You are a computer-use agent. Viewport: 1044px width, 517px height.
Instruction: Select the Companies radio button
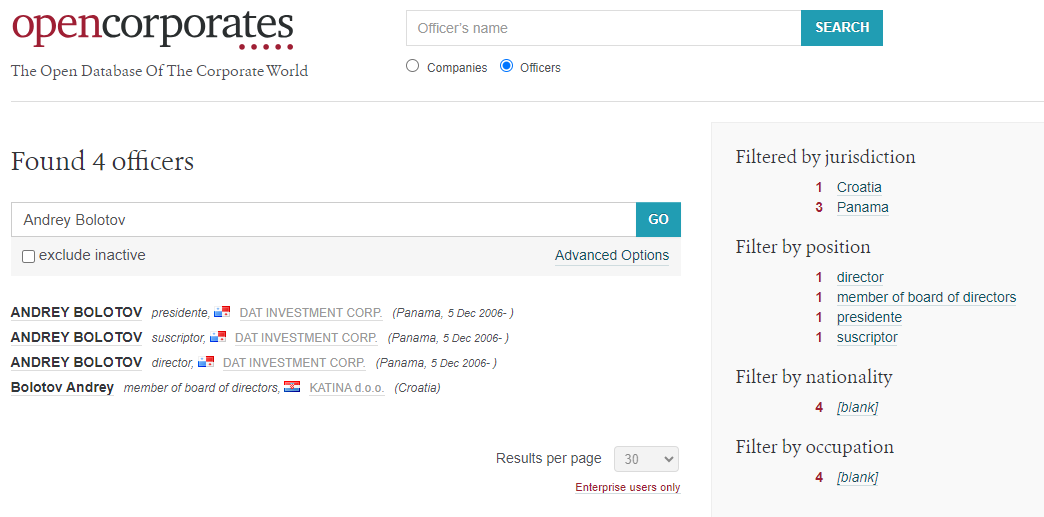tap(413, 66)
